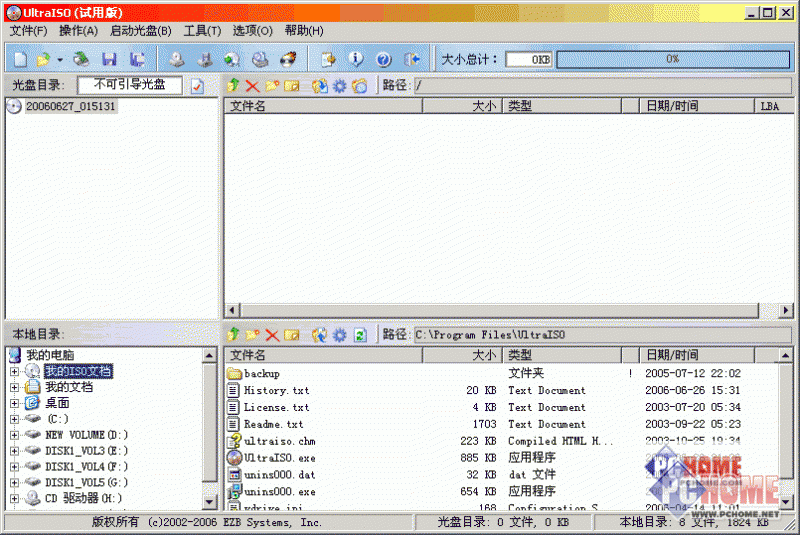The width and height of the screenshot is (800, 535).
Task: Open the 选项(O) menu
Action: click(253, 31)
